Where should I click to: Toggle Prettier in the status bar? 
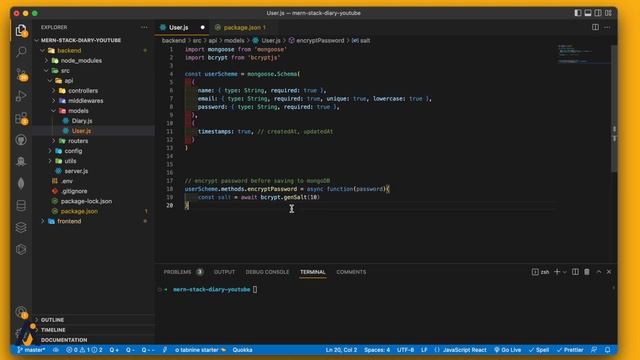point(570,350)
